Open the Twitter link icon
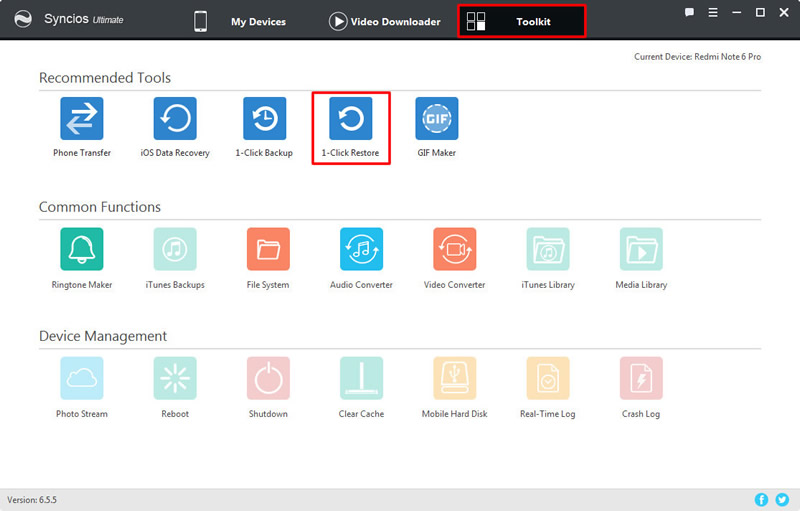 click(x=782, y=500)
